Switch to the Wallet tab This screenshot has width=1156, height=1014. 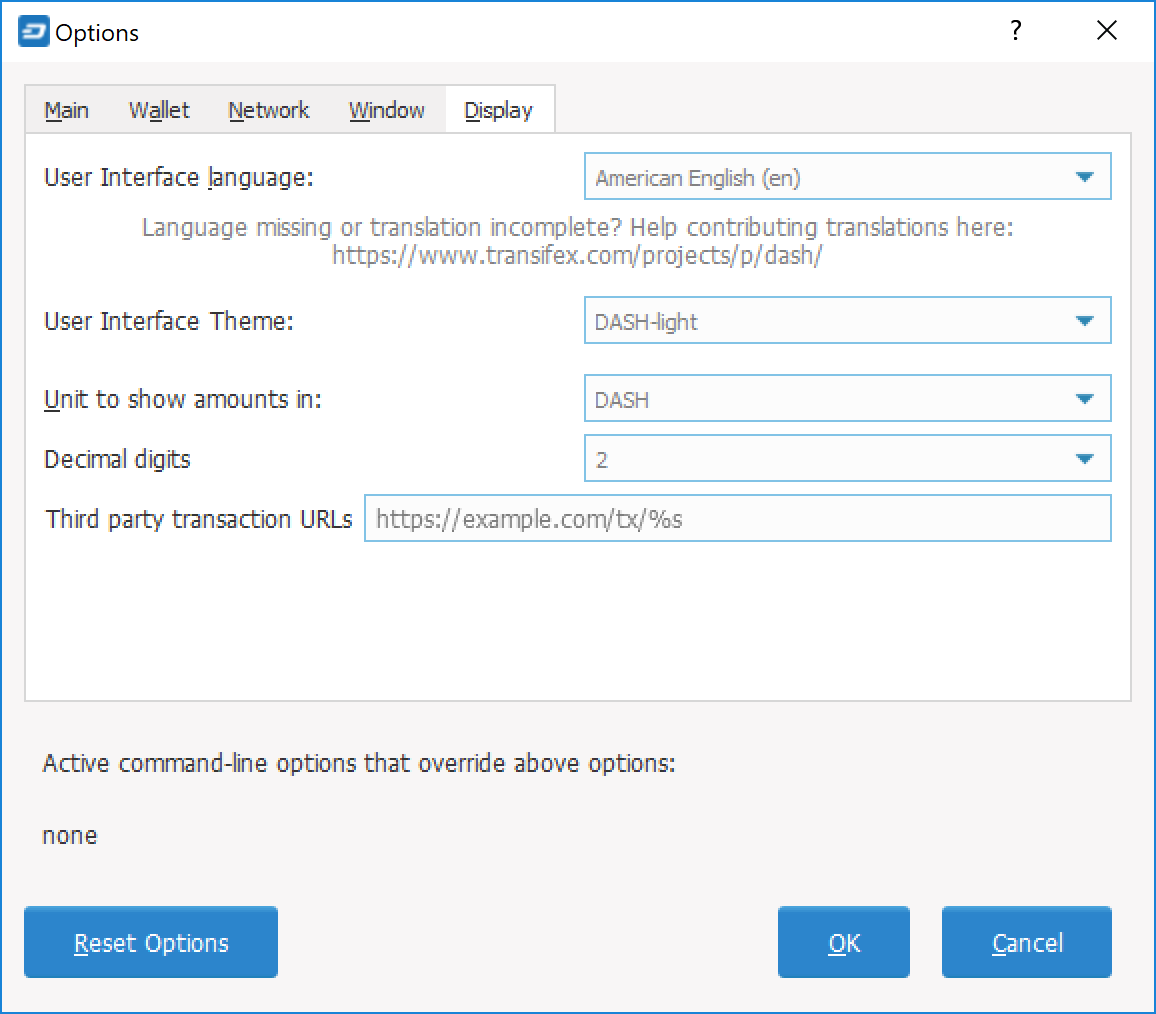[x=159, y=110]
